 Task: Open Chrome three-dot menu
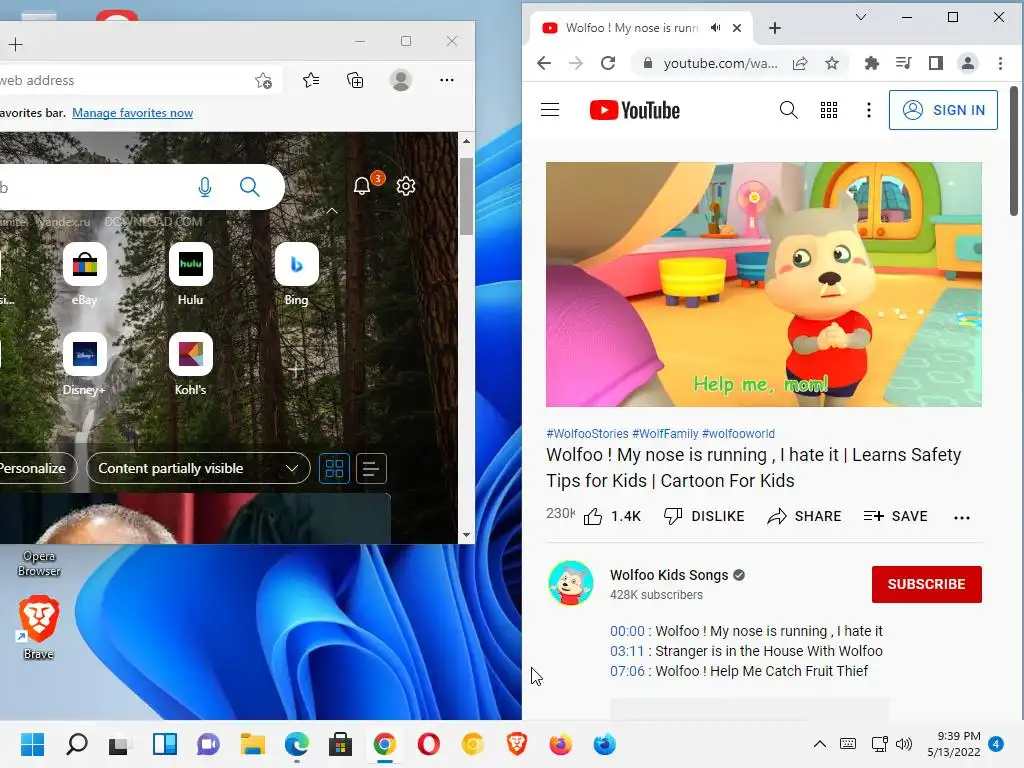1000,63
